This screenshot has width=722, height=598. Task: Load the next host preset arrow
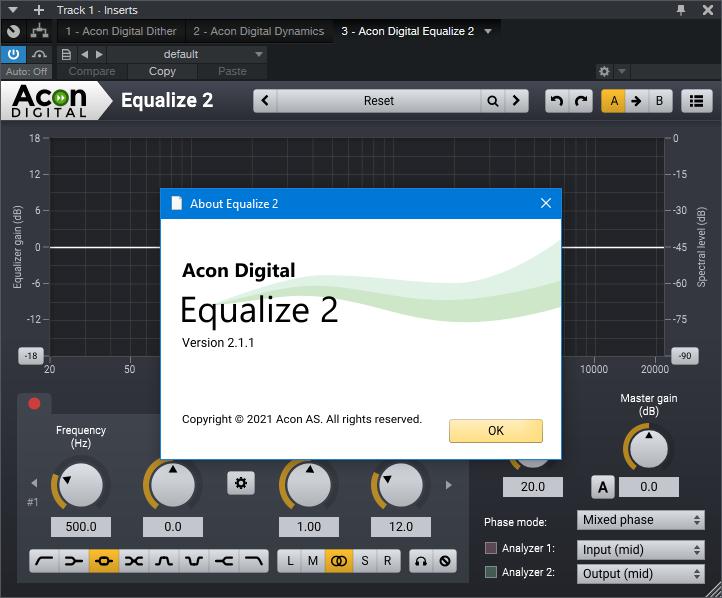99,54
